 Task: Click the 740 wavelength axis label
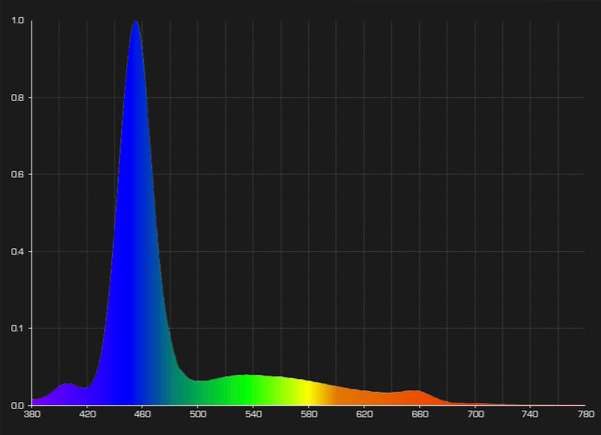(x=530, y=414)
